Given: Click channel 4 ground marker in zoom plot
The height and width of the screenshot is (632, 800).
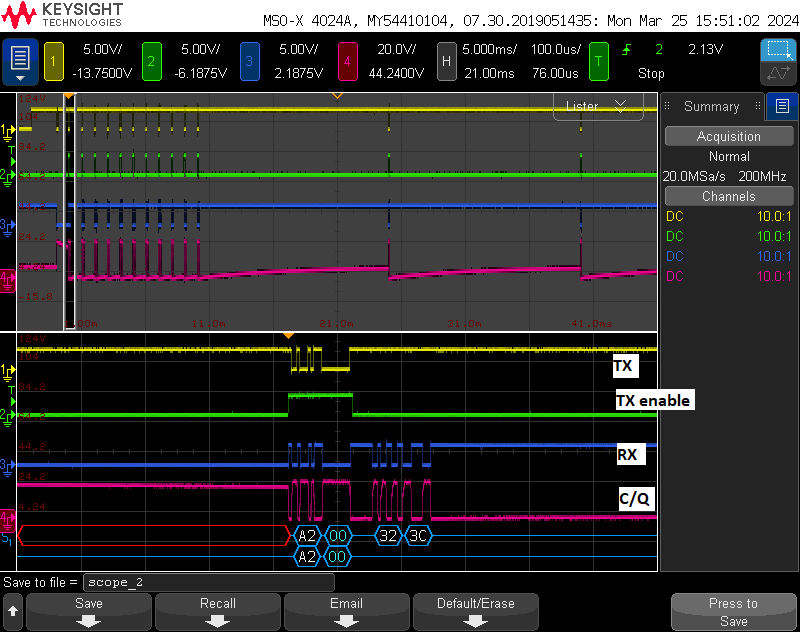Looking at the screenshot, I should (x=8, y=521).
